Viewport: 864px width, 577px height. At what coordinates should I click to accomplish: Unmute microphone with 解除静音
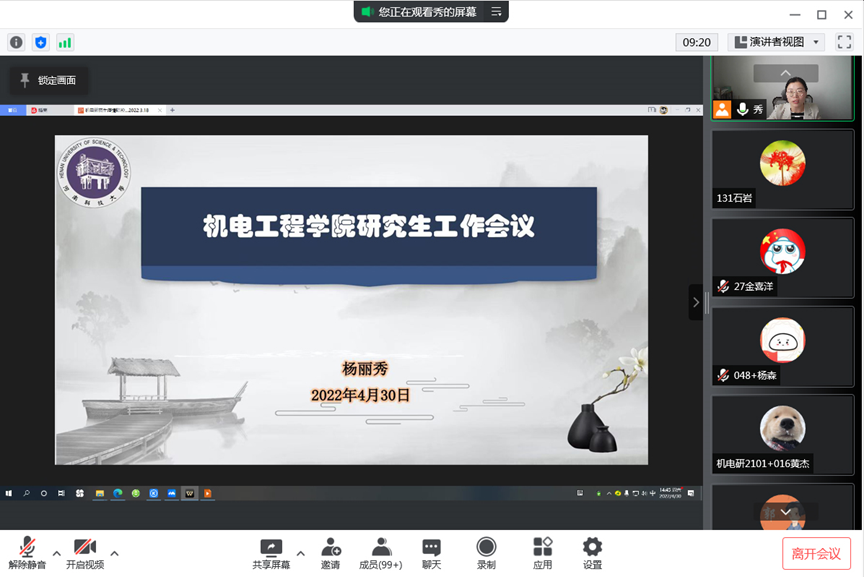tap(27, 553)
